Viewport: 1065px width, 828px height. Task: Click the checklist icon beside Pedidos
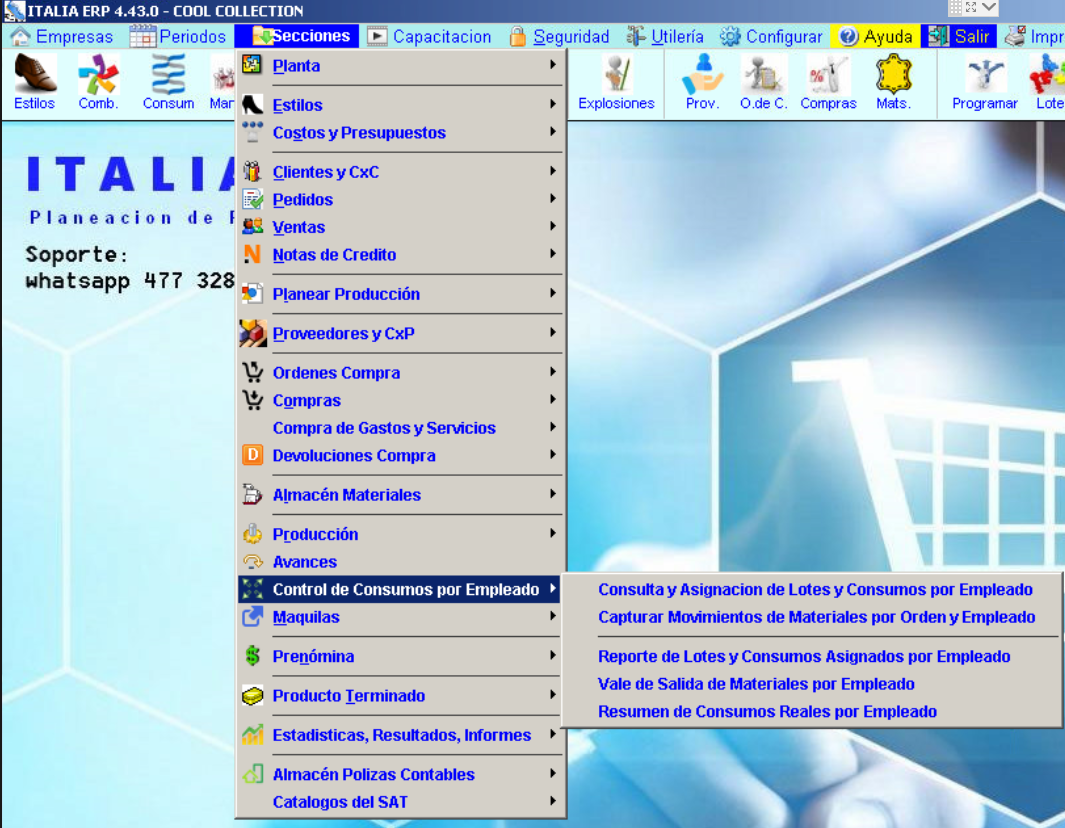pyautogui.click(x=252, y=199)
